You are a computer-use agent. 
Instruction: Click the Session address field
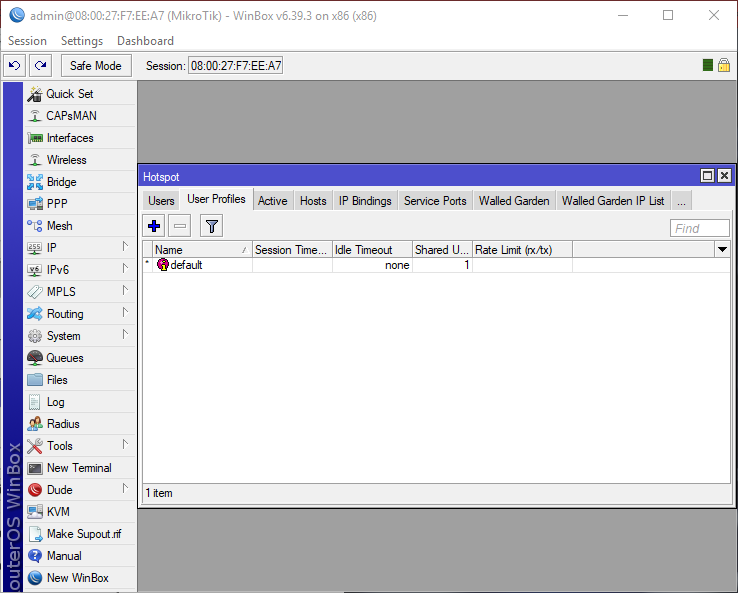click(236, 66)
